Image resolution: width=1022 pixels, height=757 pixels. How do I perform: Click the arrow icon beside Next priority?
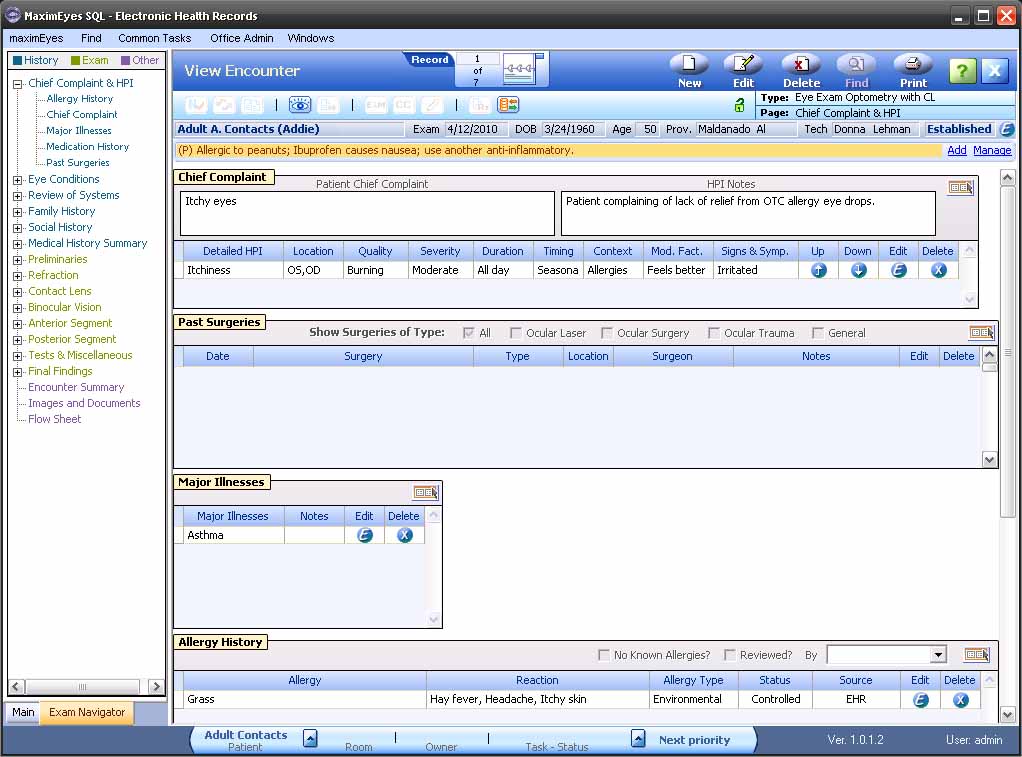click(638, 738)
